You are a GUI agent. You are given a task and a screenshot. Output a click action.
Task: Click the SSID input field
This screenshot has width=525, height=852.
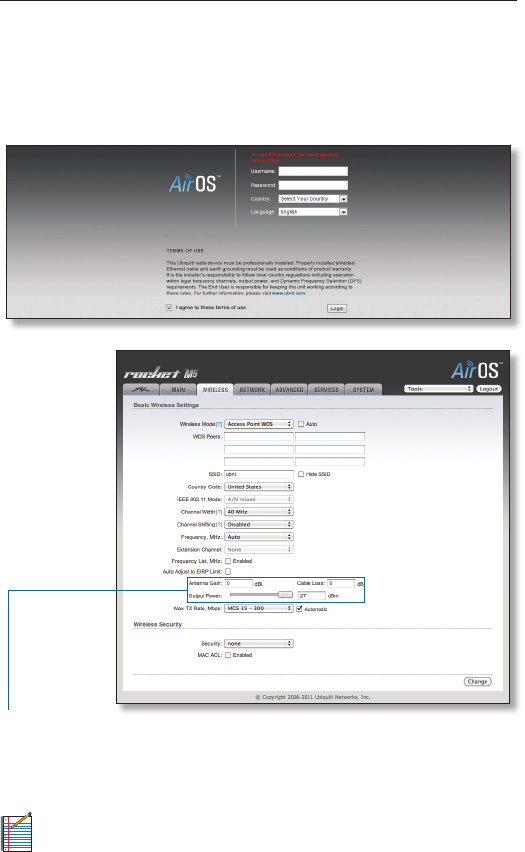click(259, 474)
